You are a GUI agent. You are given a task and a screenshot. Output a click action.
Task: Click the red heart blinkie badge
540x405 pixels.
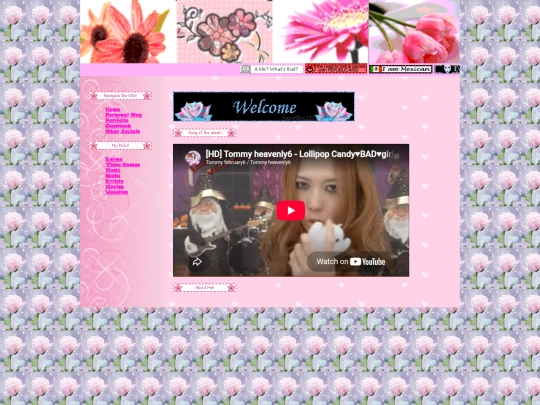(x=336, y=68)
